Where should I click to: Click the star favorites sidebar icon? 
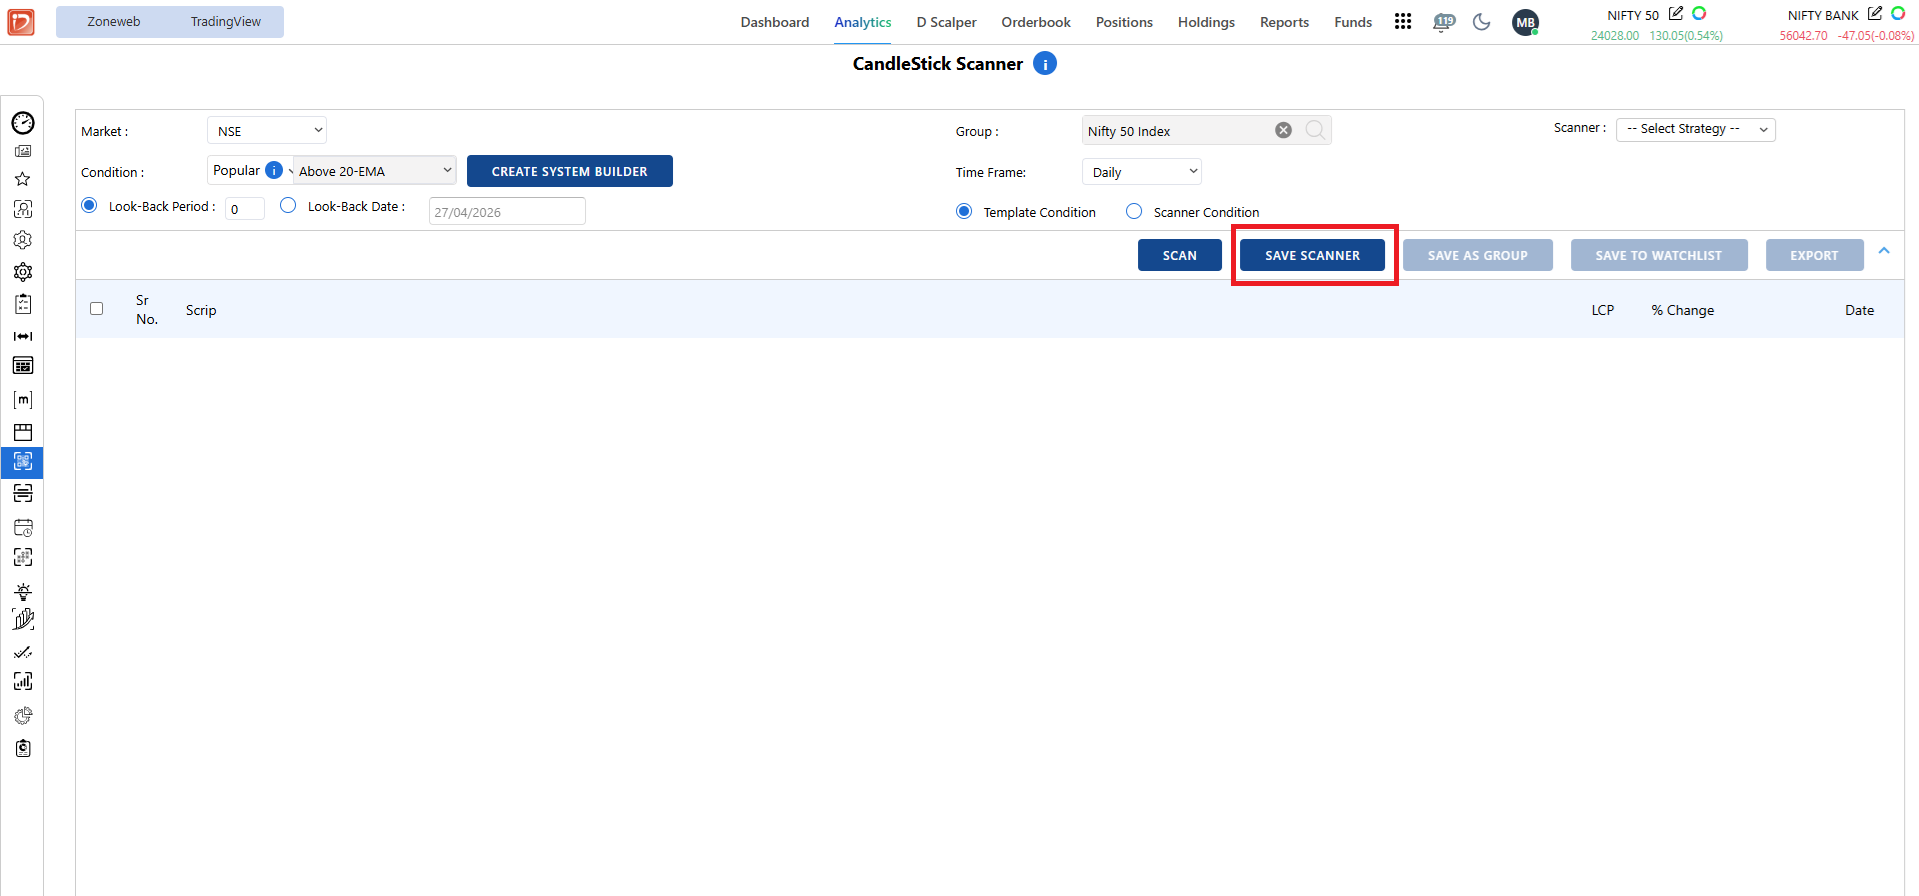[x=22, y=179]
